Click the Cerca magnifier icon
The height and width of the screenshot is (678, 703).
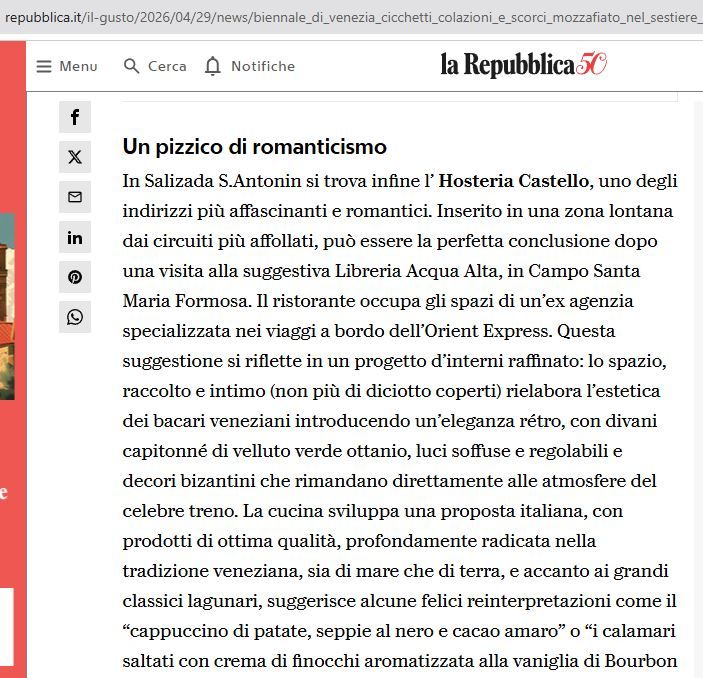click(x=131, y=66)
